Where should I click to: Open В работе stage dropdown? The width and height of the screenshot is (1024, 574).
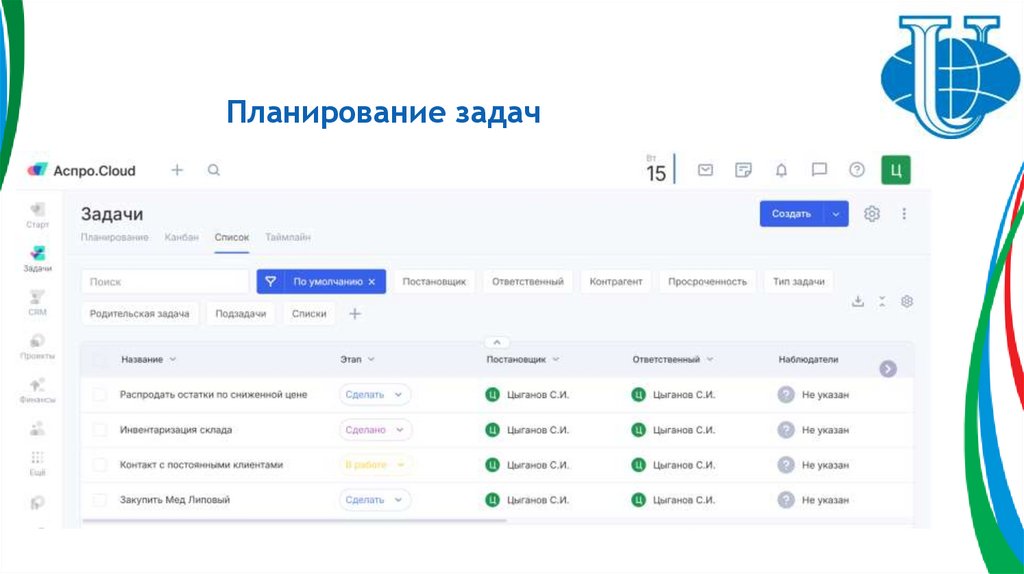[x=376, y=465]
